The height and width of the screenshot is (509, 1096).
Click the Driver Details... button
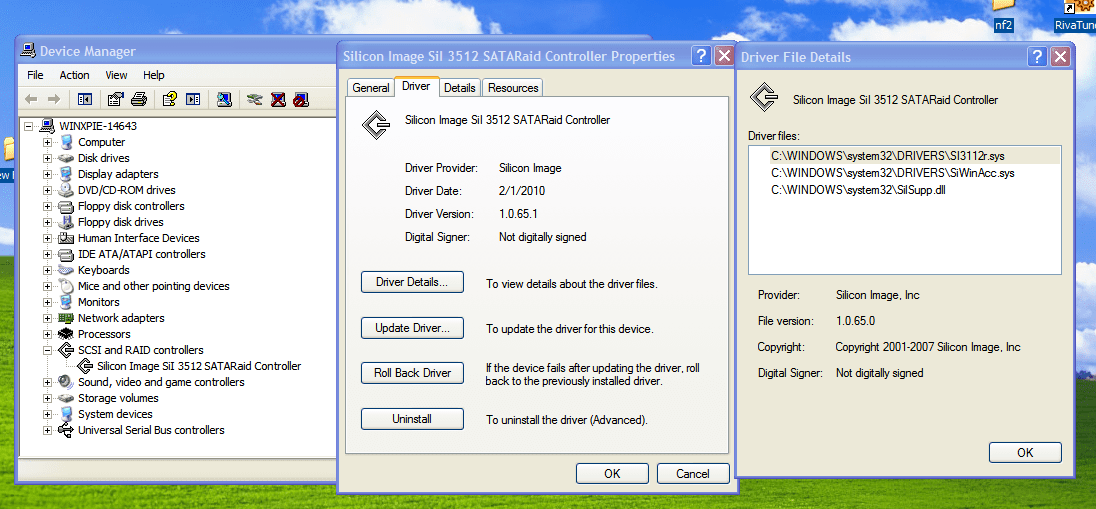coord(412,282)
